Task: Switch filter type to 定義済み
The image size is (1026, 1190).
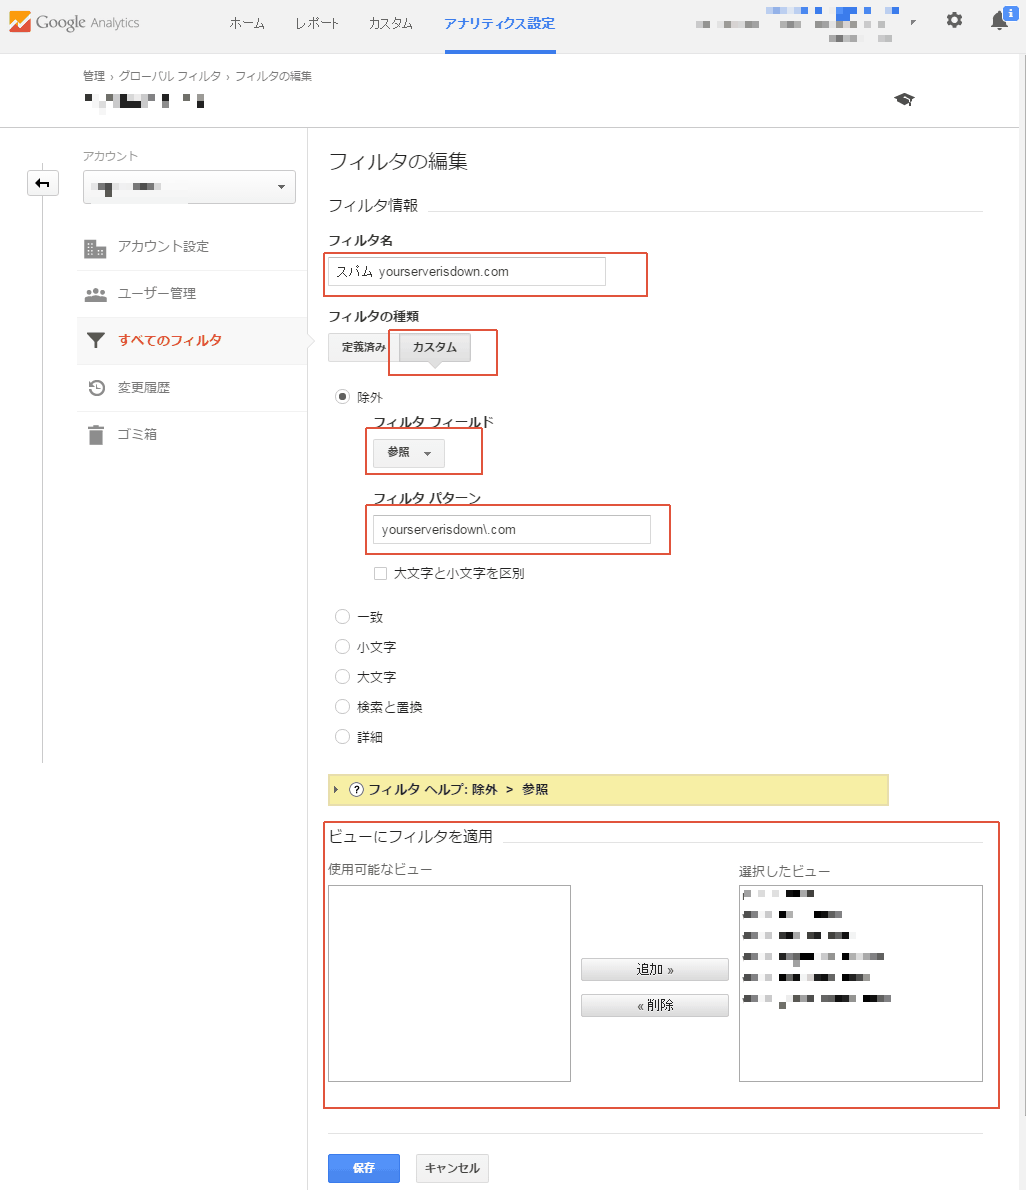Action: pyautogui.click(x=364, y=347)
